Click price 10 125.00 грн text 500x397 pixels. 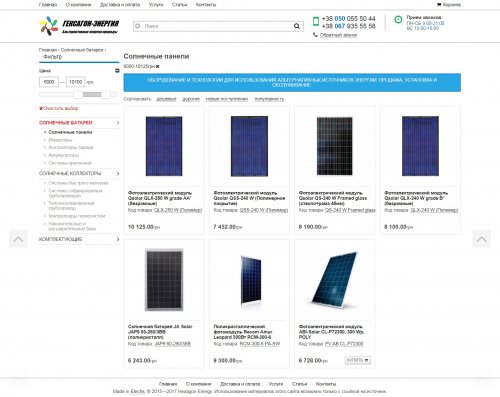144,227
